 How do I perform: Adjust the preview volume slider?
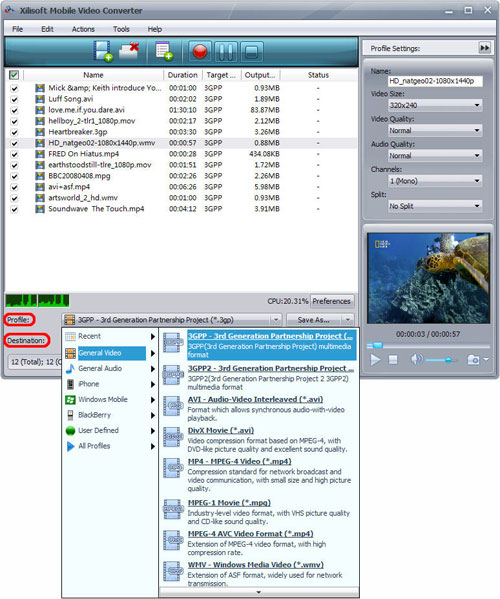(x=442, y=359)
